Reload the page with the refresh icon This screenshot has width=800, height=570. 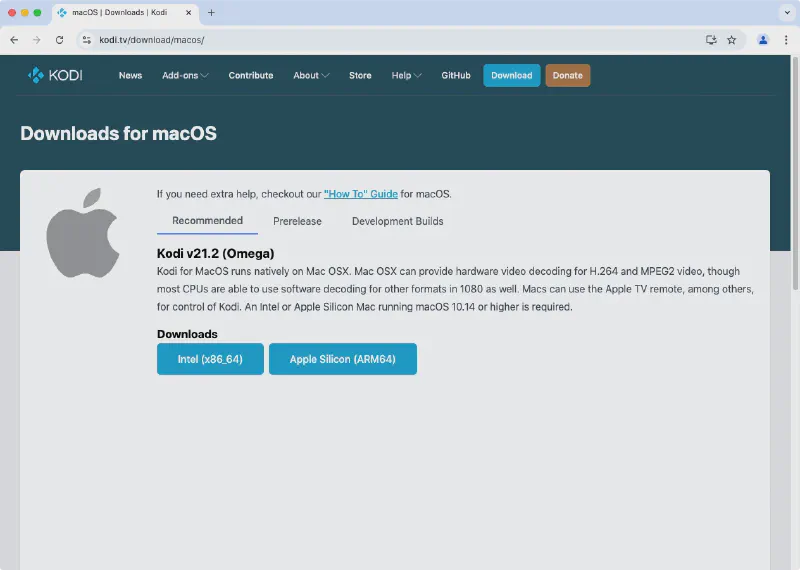point(59,40)
